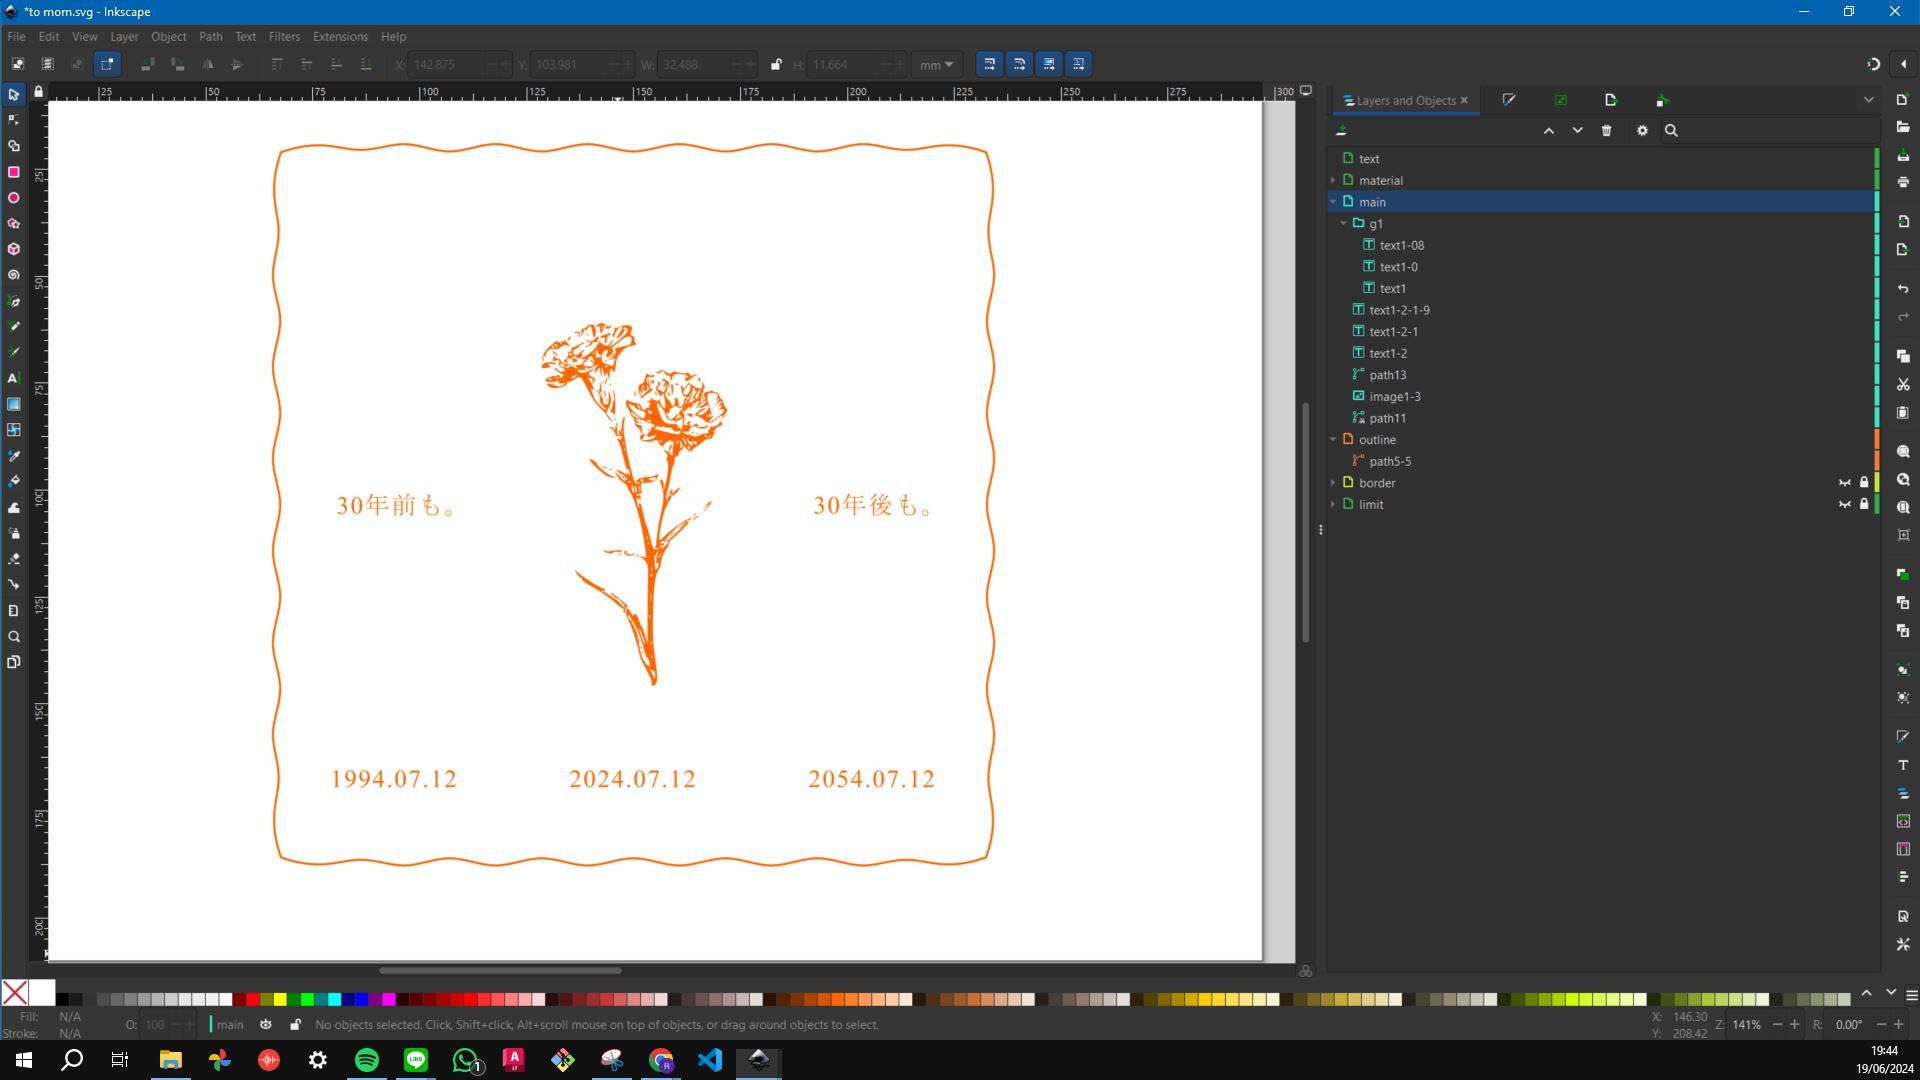Open the Path menu

[x=210, y=36]
